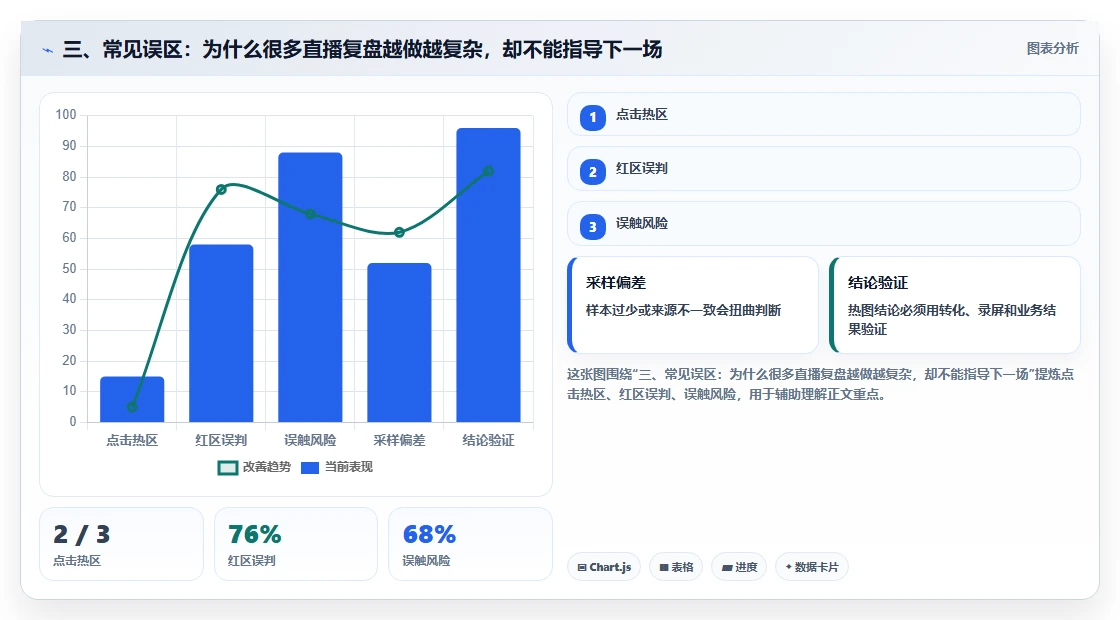The height and width of the screenshot is (620, 1120).
Task: Select the 点击热区 list item
Action: 823,114
